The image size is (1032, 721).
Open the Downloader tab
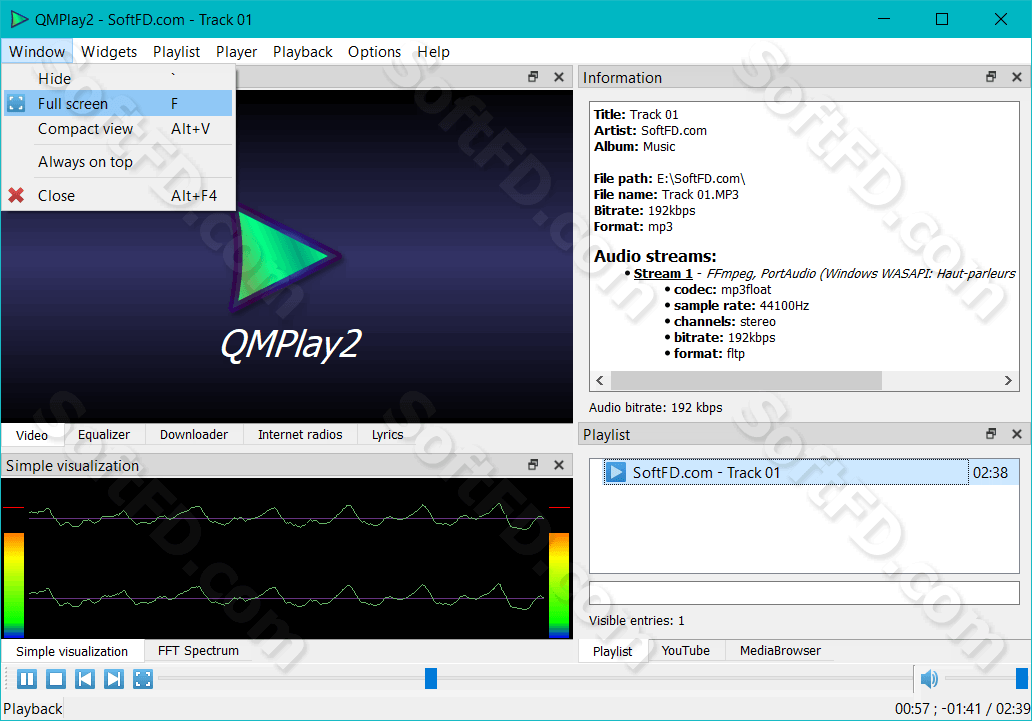tap(194, 435)
